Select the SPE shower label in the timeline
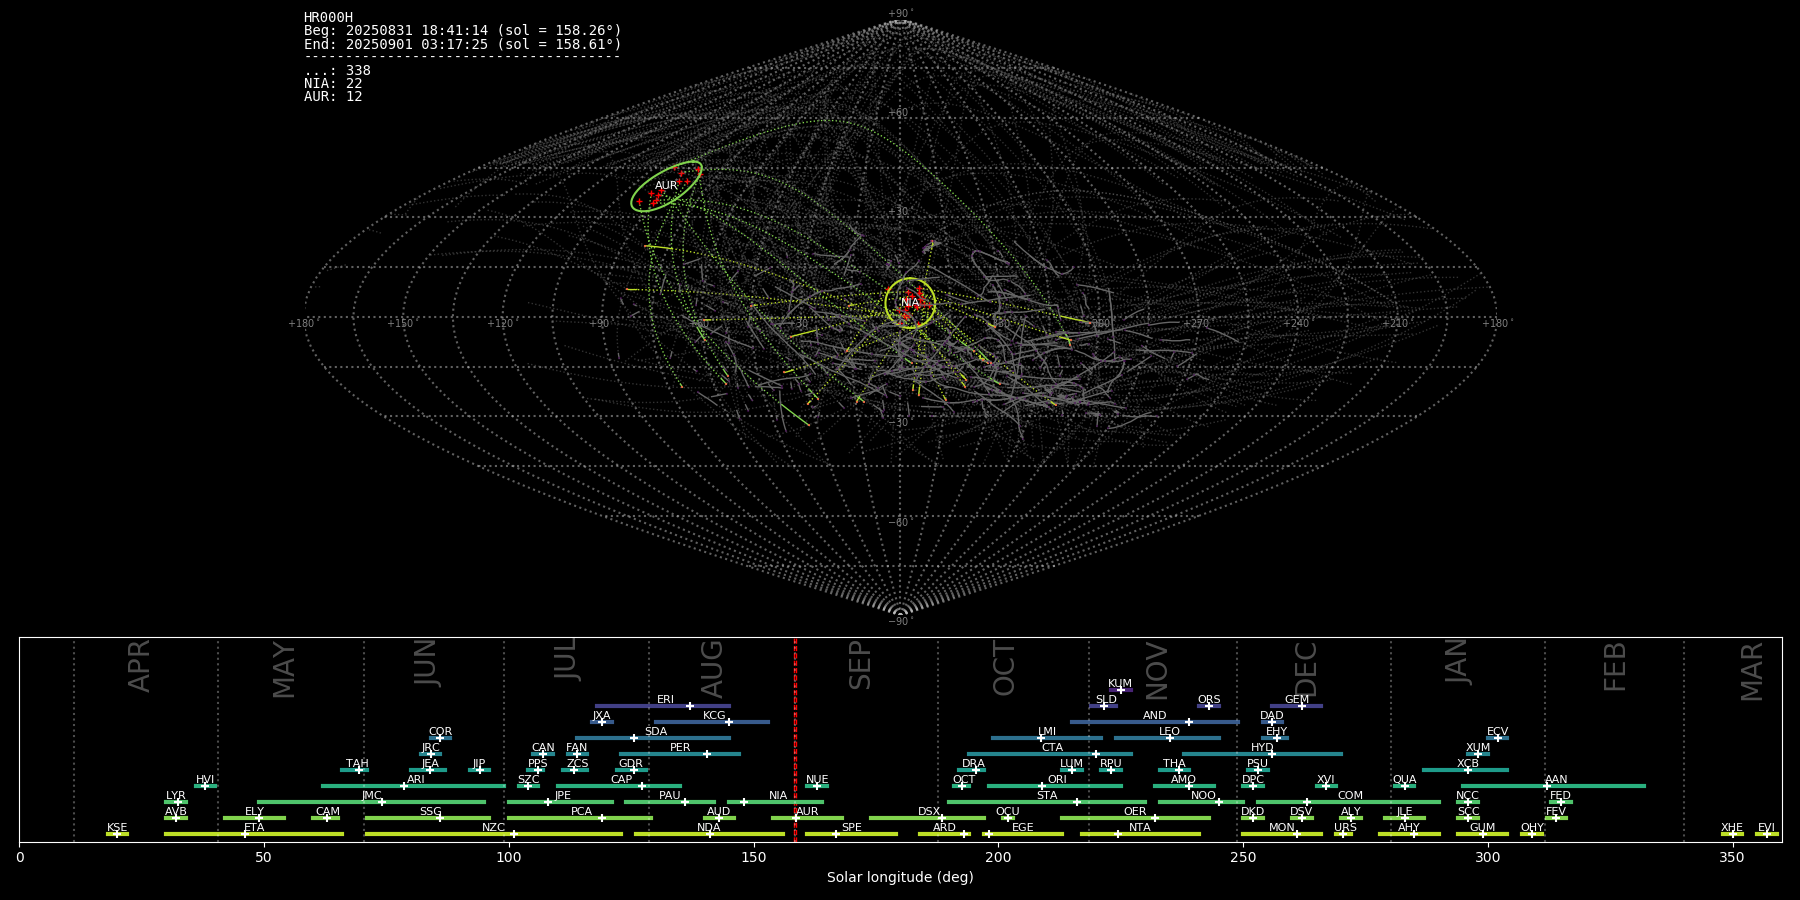Viewport: 1800px width, 900px height. (851, 828)
